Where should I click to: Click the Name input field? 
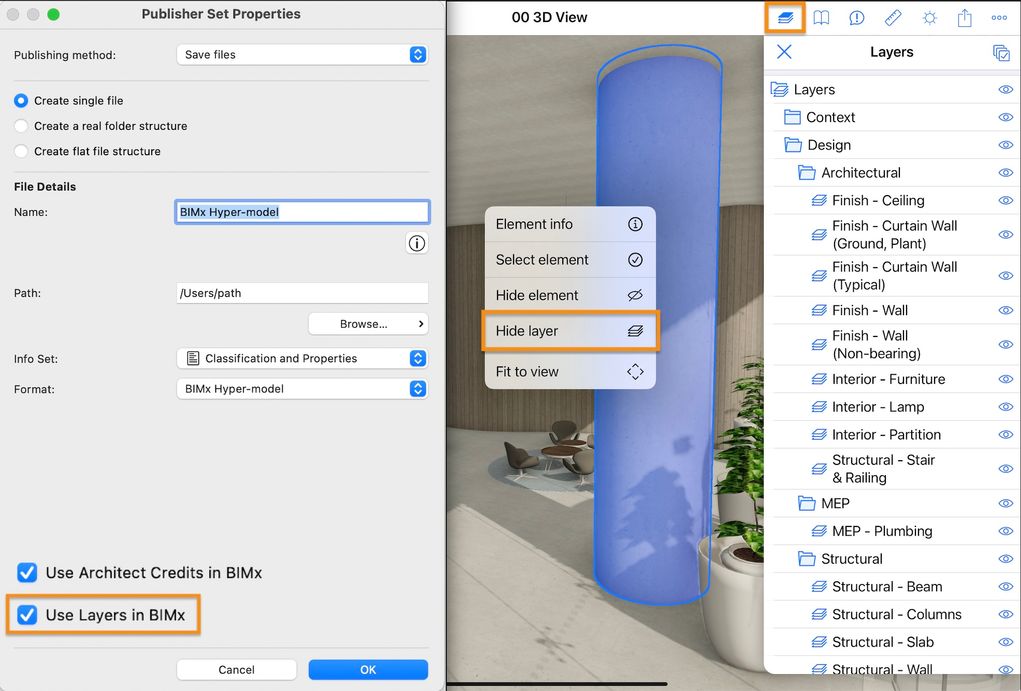tap(302, 212)
